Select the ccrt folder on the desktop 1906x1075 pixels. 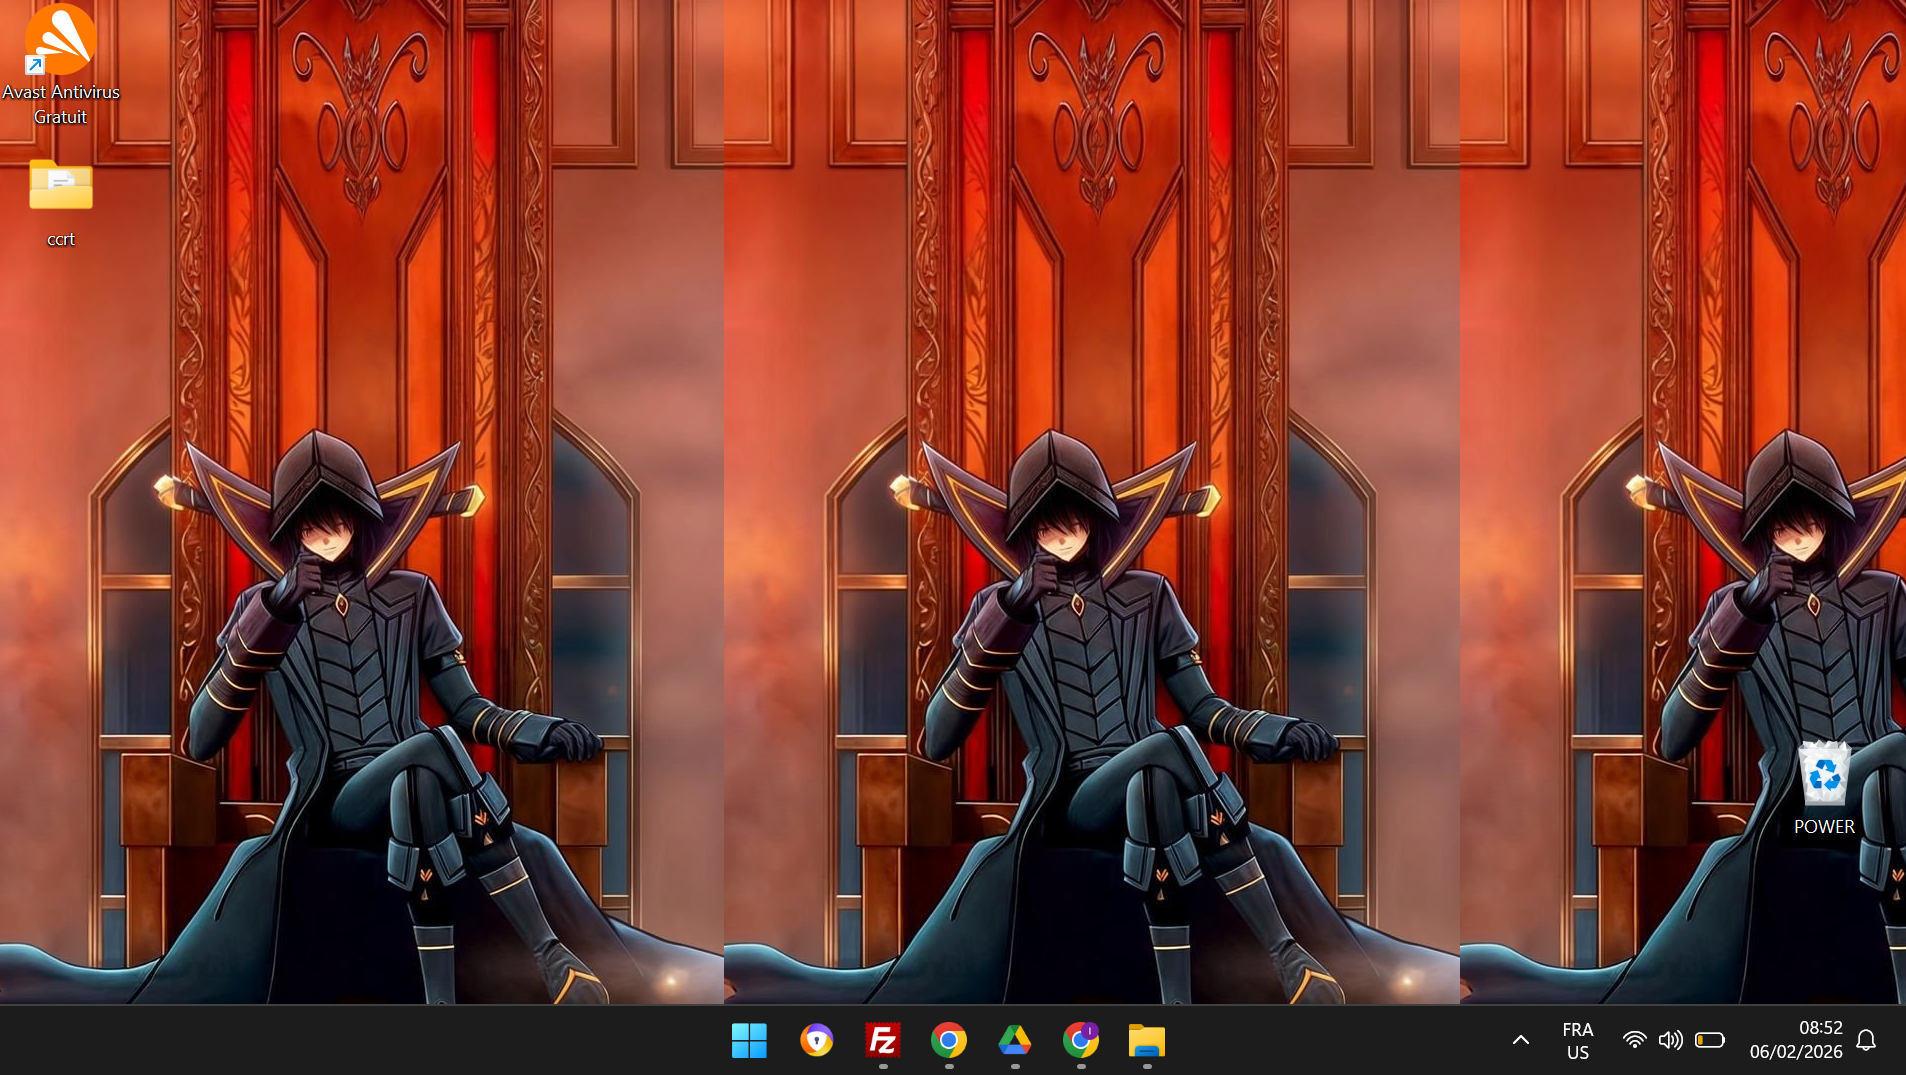(61, 203)
